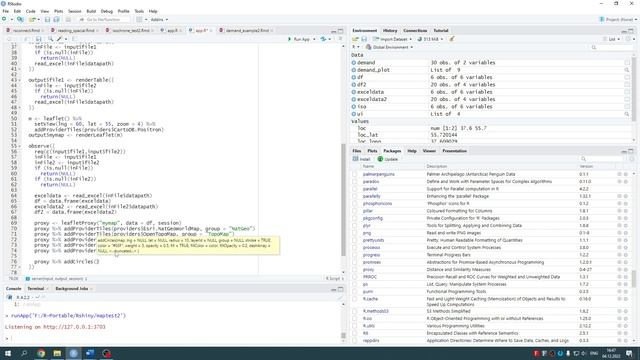This screenshot has width=640, height=360.
Task: Check the processx package checkbox
Action: pyautogui.click(x=355, y=248)
